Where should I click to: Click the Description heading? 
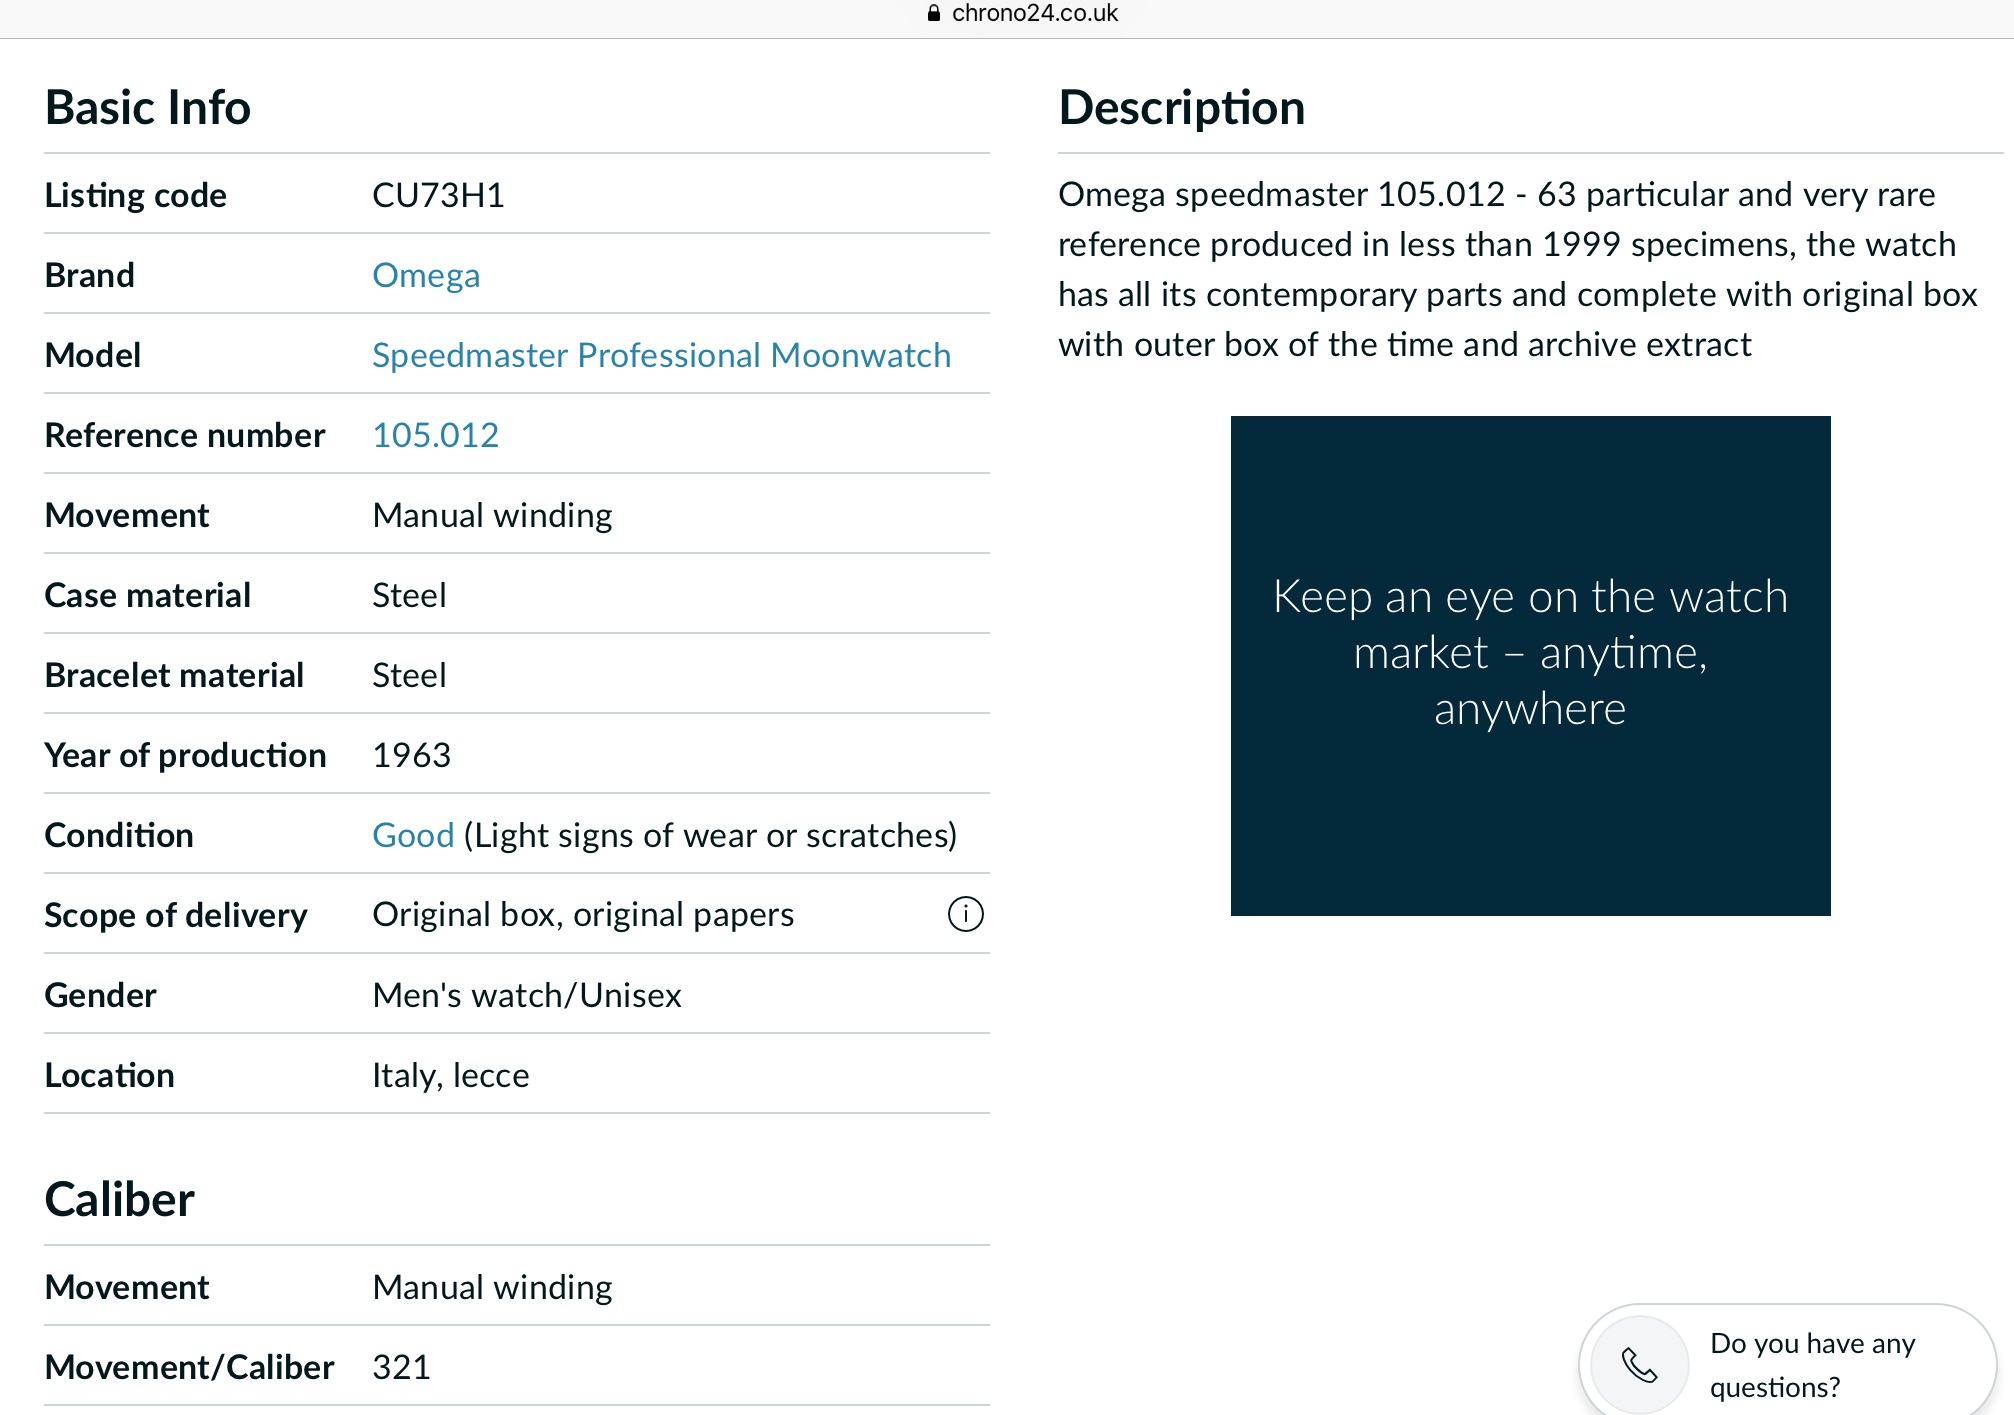point(1181,107)
